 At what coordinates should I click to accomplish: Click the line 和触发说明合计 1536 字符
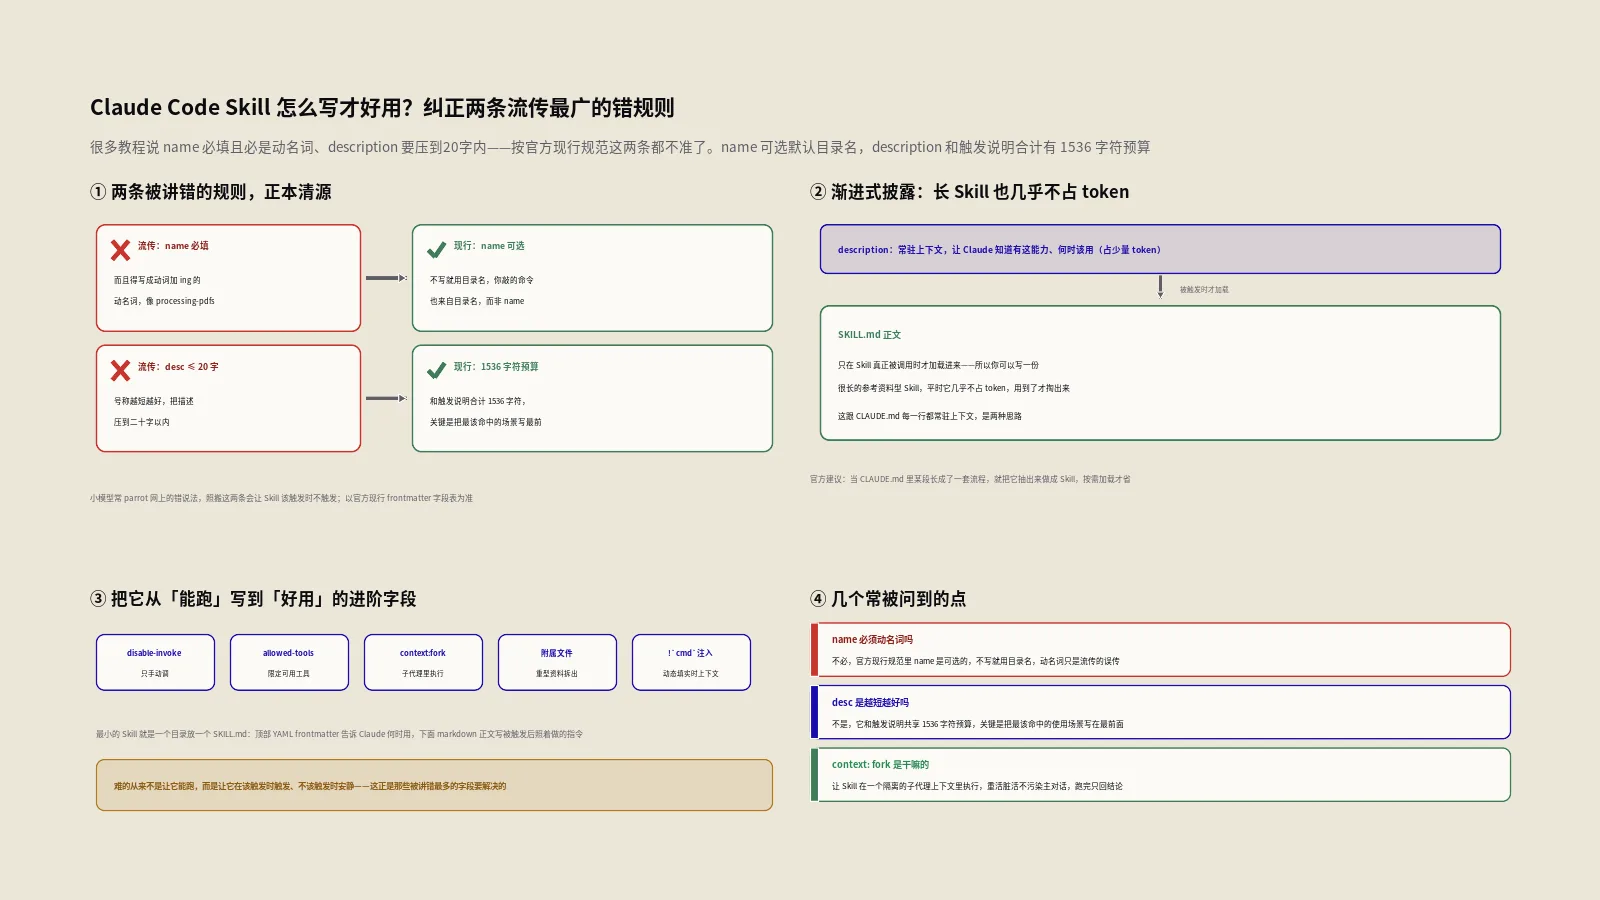click(478, 401)
